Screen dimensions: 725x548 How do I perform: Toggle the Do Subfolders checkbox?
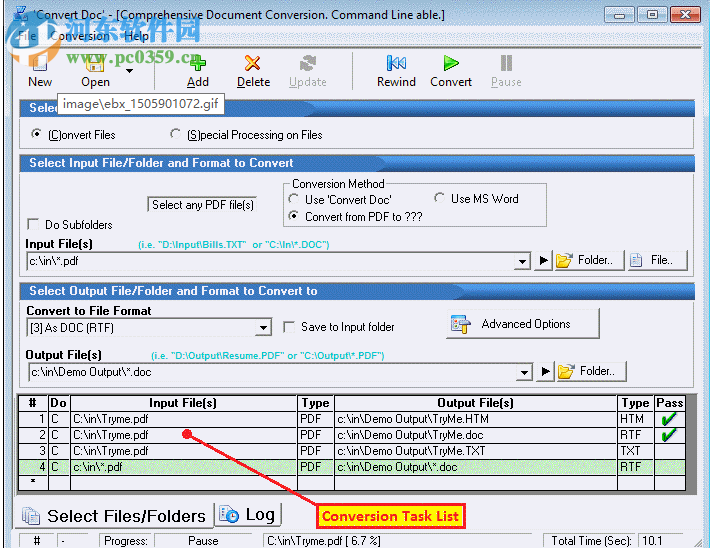pyautogui.click(x=33, y=224)
